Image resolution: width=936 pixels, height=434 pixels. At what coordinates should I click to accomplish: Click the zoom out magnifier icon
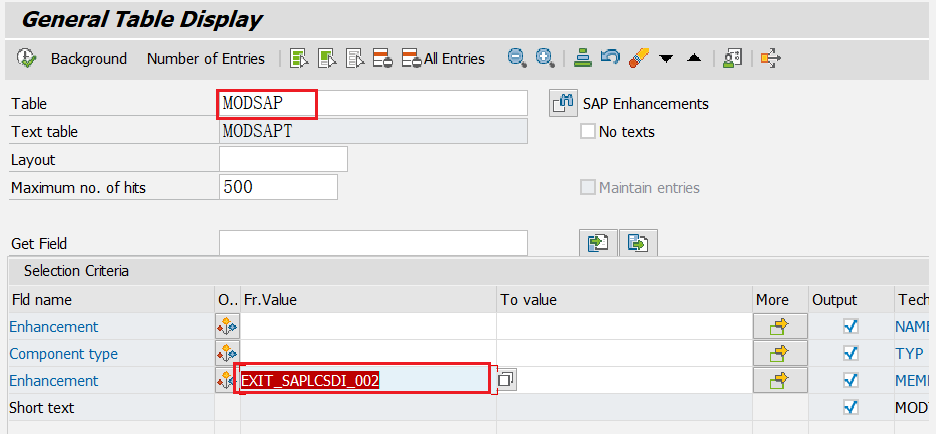pyautogui.click(x=517, y=58)
